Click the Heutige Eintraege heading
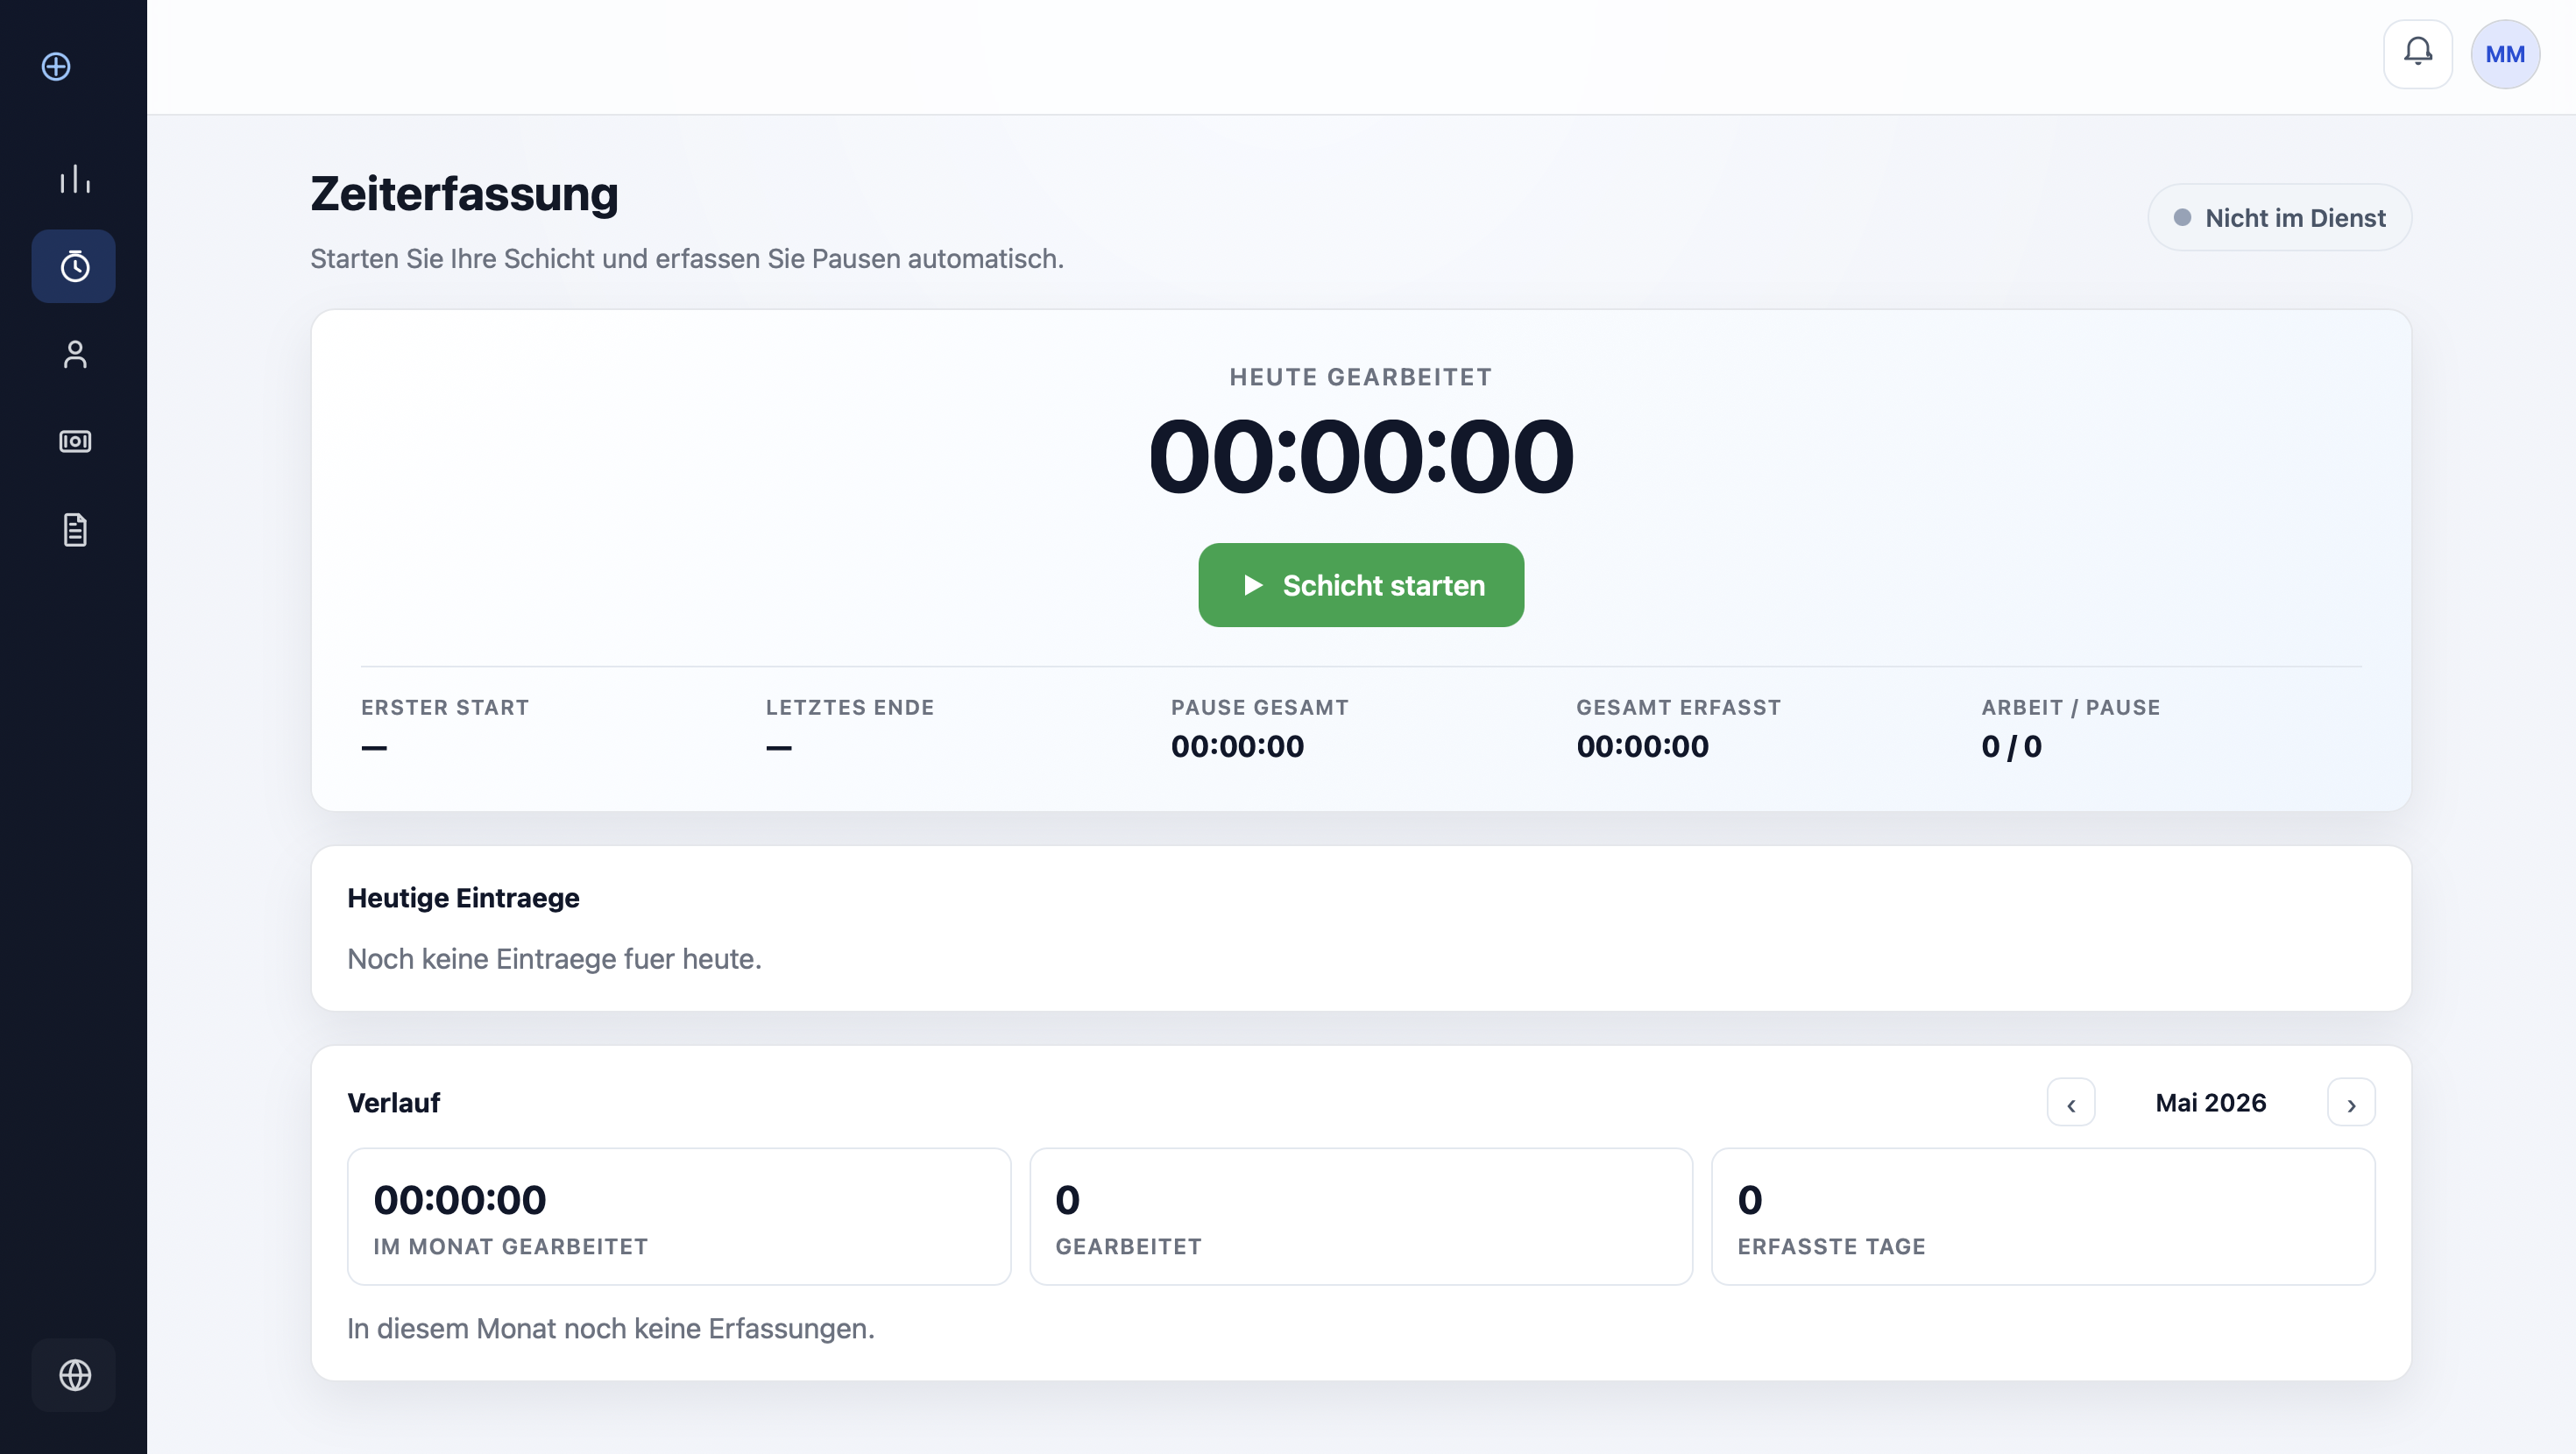This screenshot has width=2576, height=1454. (x=463, y=898)
